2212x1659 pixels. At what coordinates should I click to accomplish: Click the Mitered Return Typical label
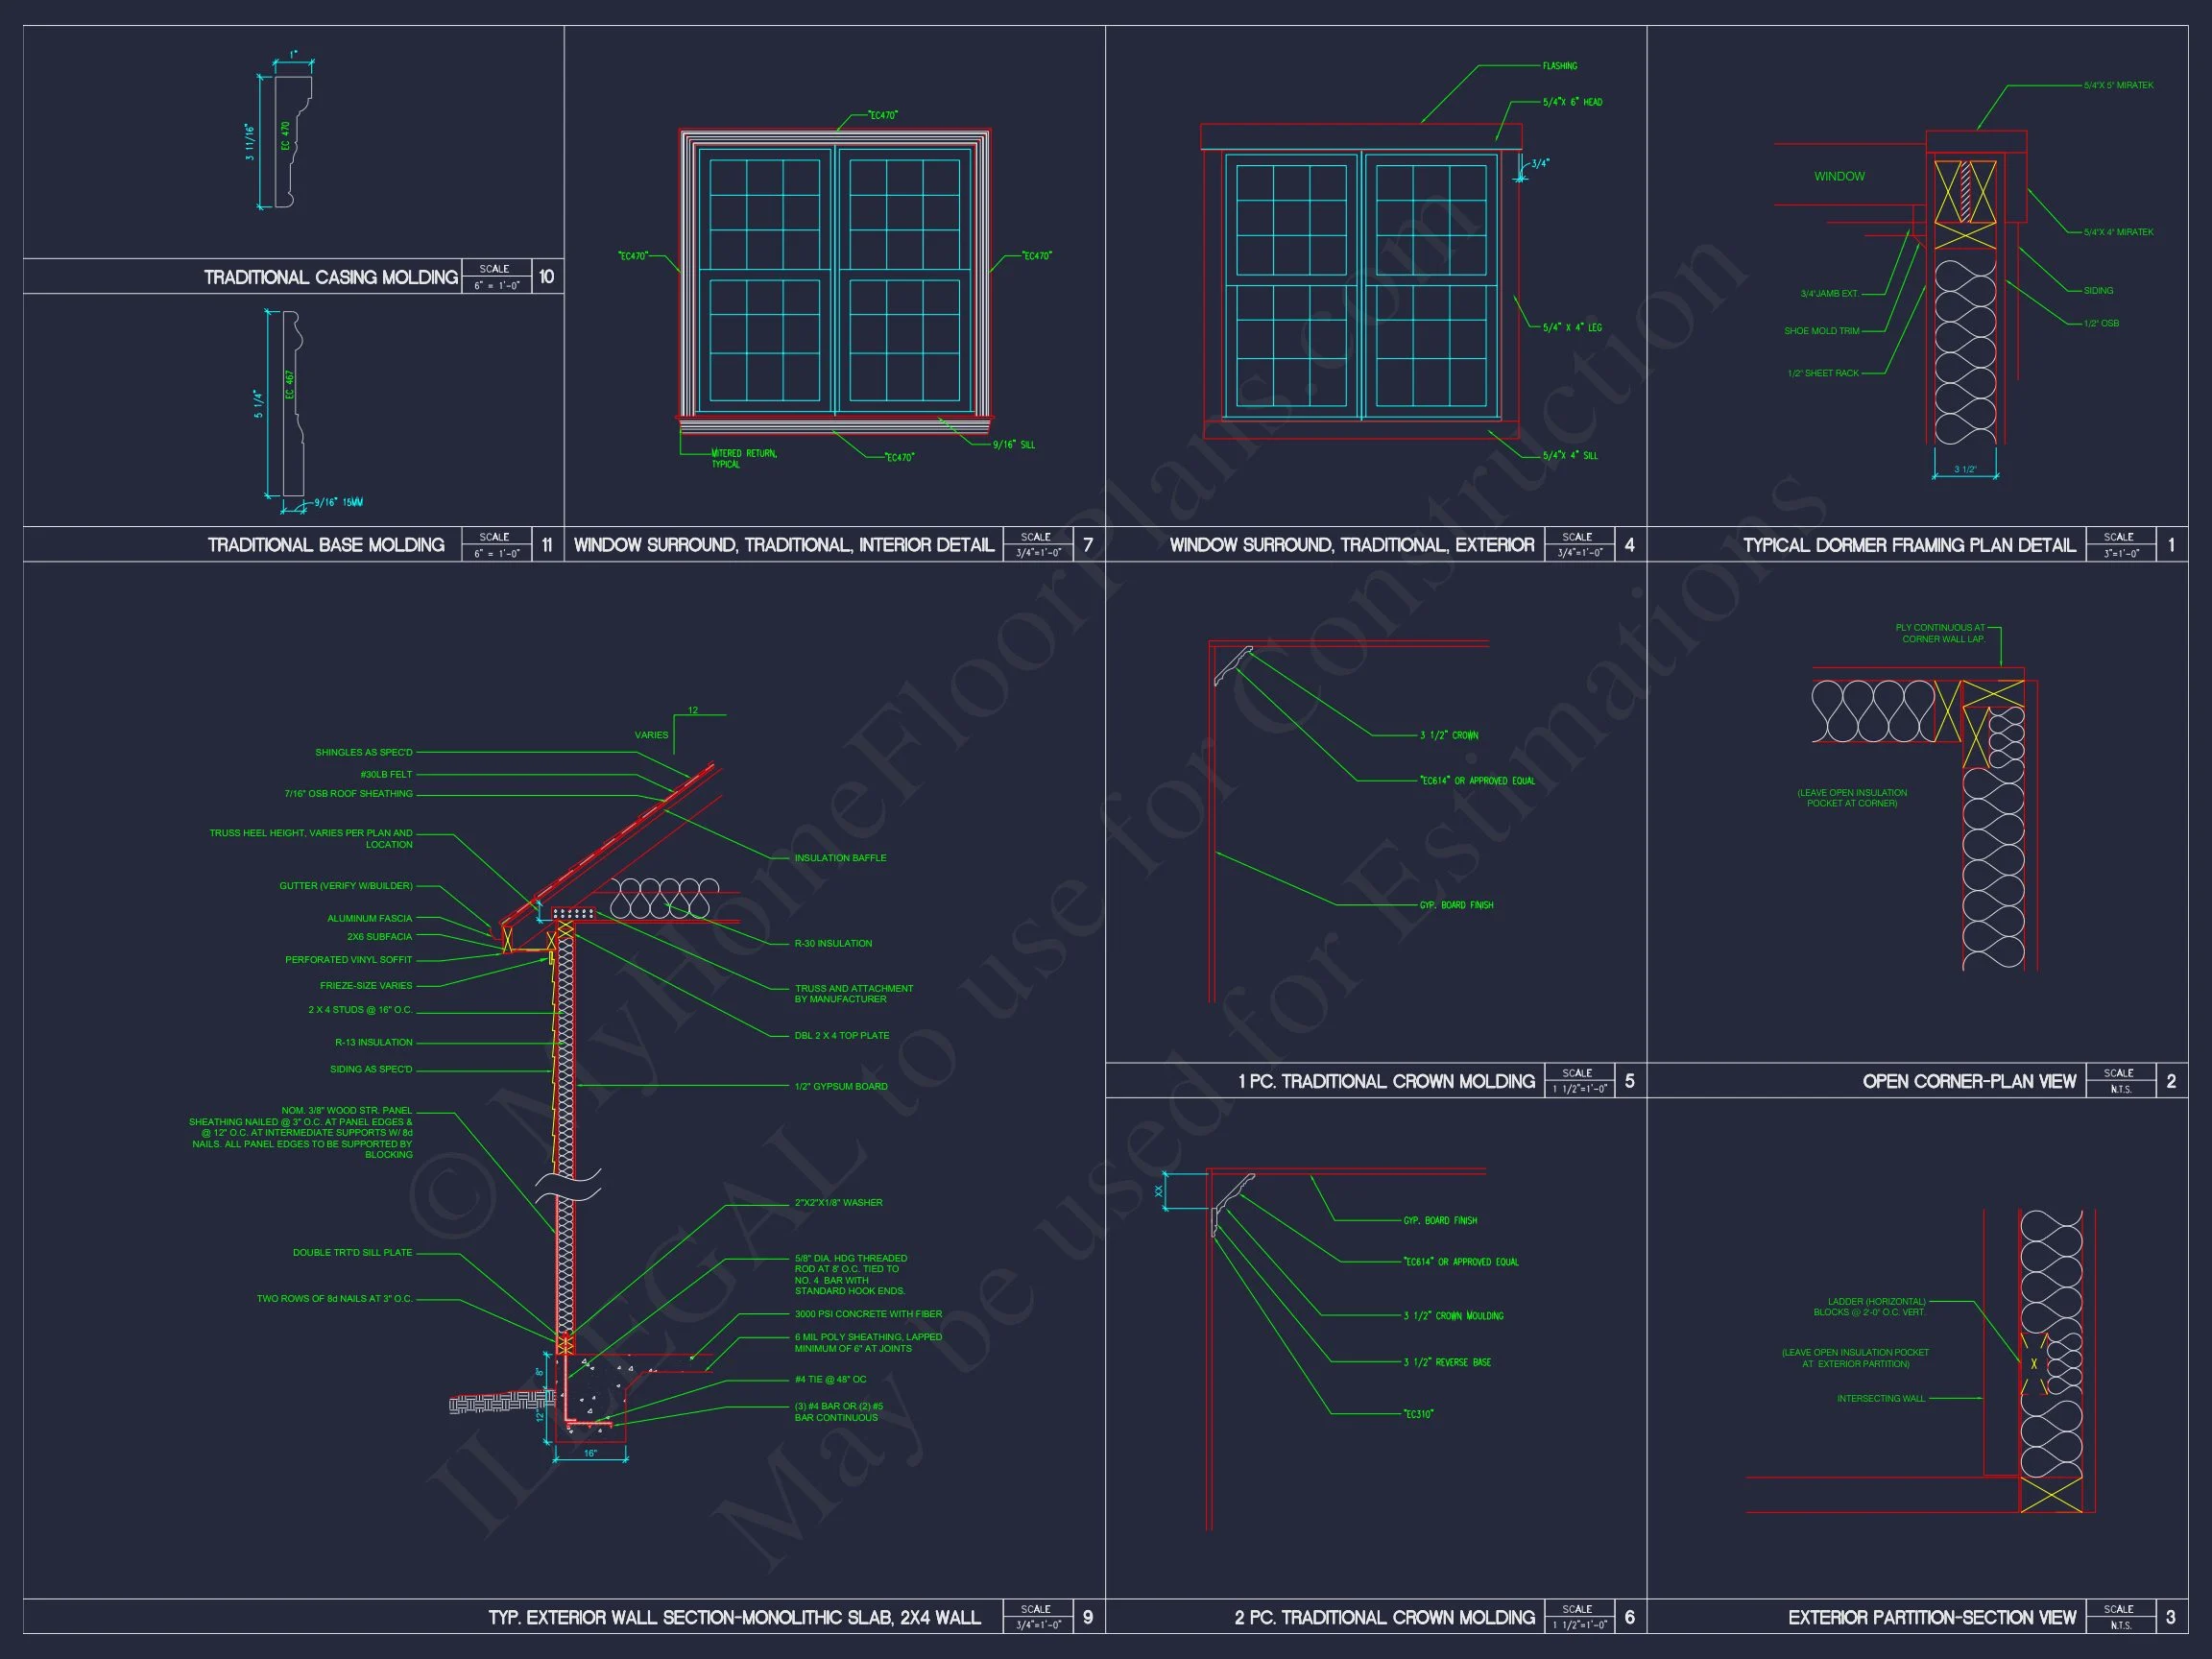click(x=743, y=458)
